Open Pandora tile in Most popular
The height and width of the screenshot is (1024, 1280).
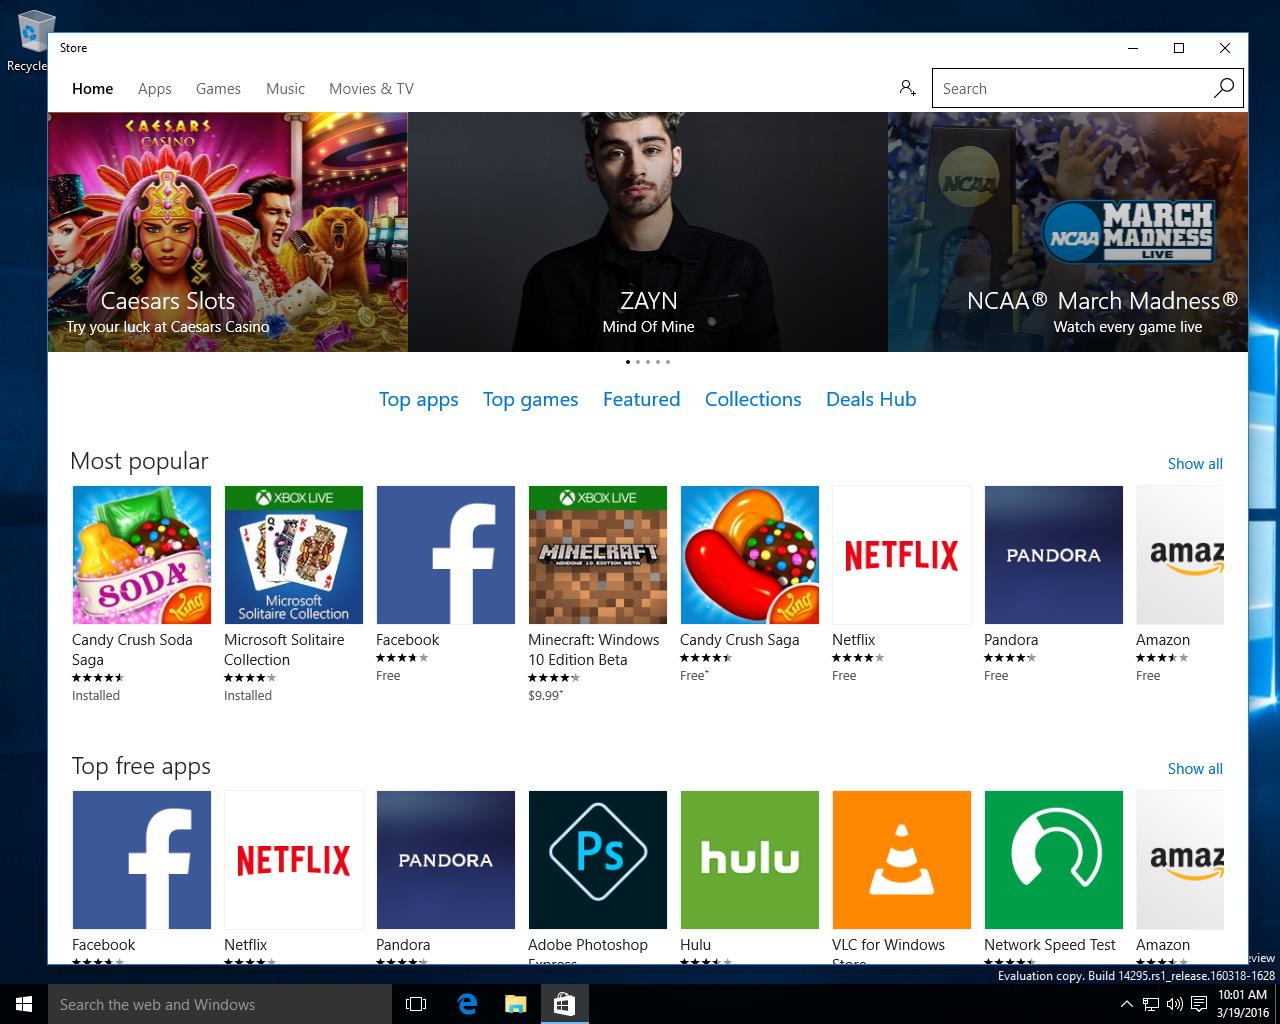coord(1054,555)
